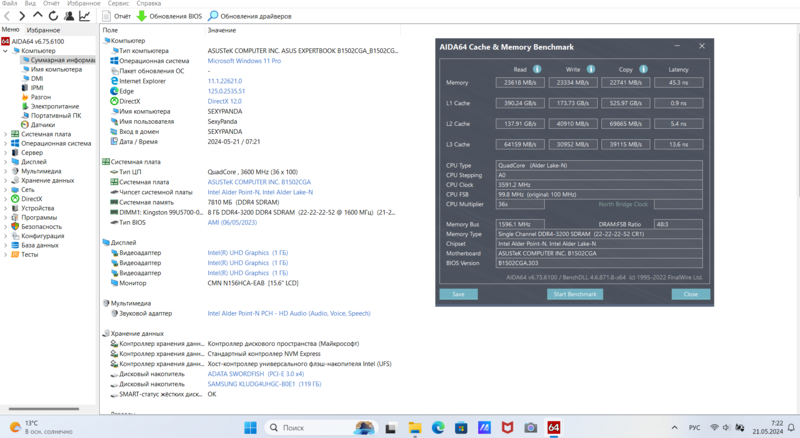Open Microsoft Edge from the taskbar
Screen dimensions: 800x438
[438, 428]
